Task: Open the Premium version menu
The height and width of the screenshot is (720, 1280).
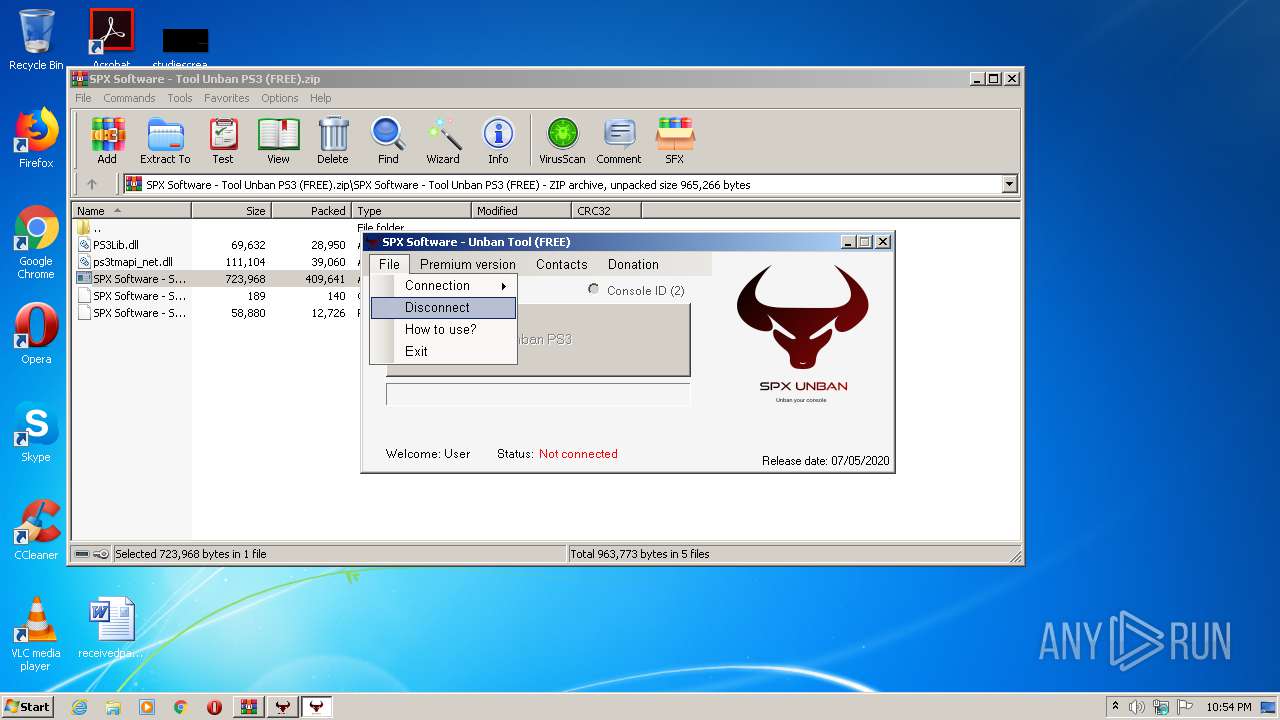Action: (468, 264)
